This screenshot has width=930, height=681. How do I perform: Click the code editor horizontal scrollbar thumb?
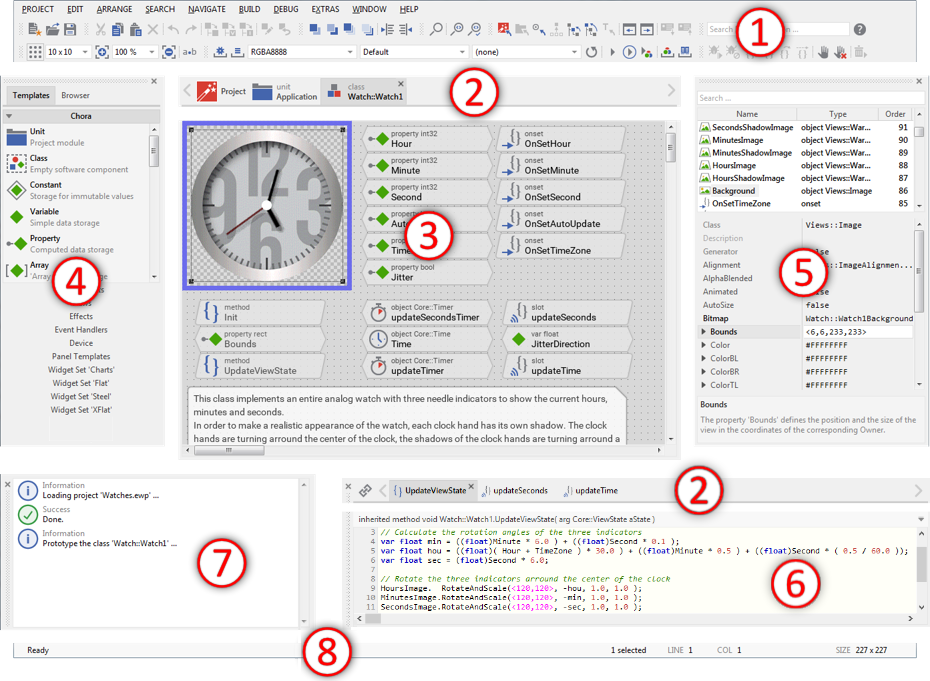coord(372,618)
